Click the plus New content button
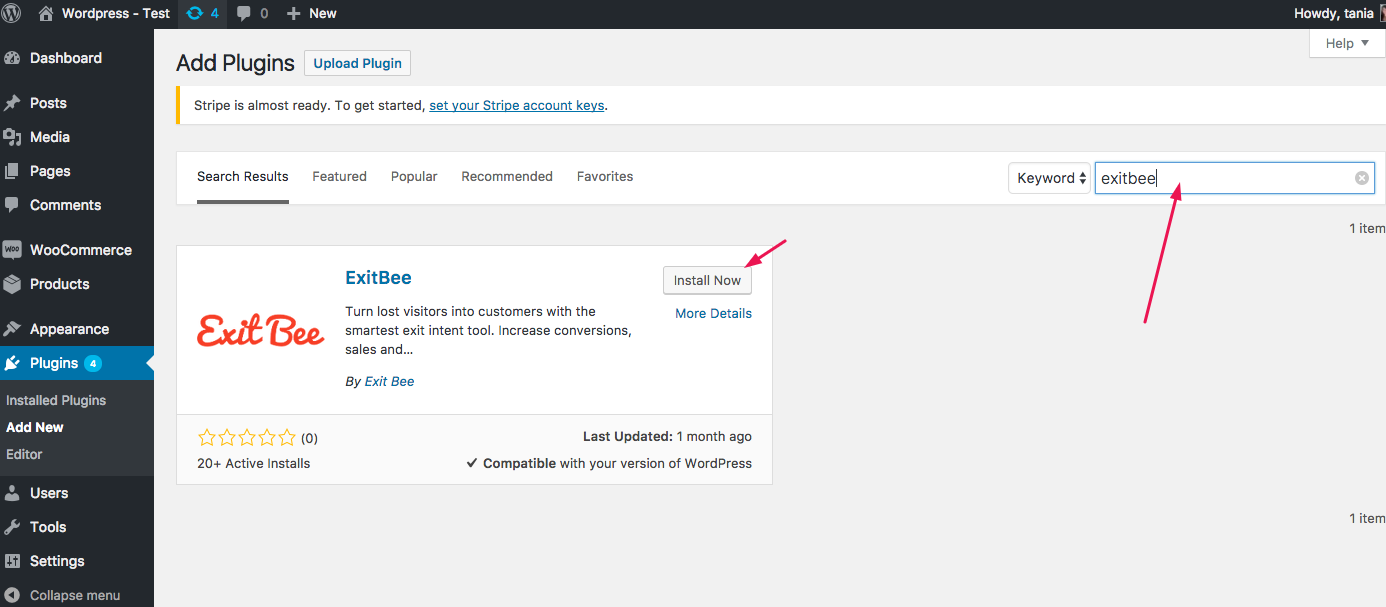 (x=311, y=13)
